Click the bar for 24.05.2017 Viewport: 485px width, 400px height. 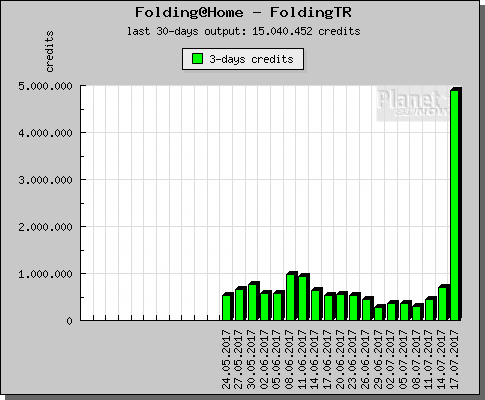pyautogui.click(x=228, y=307)
